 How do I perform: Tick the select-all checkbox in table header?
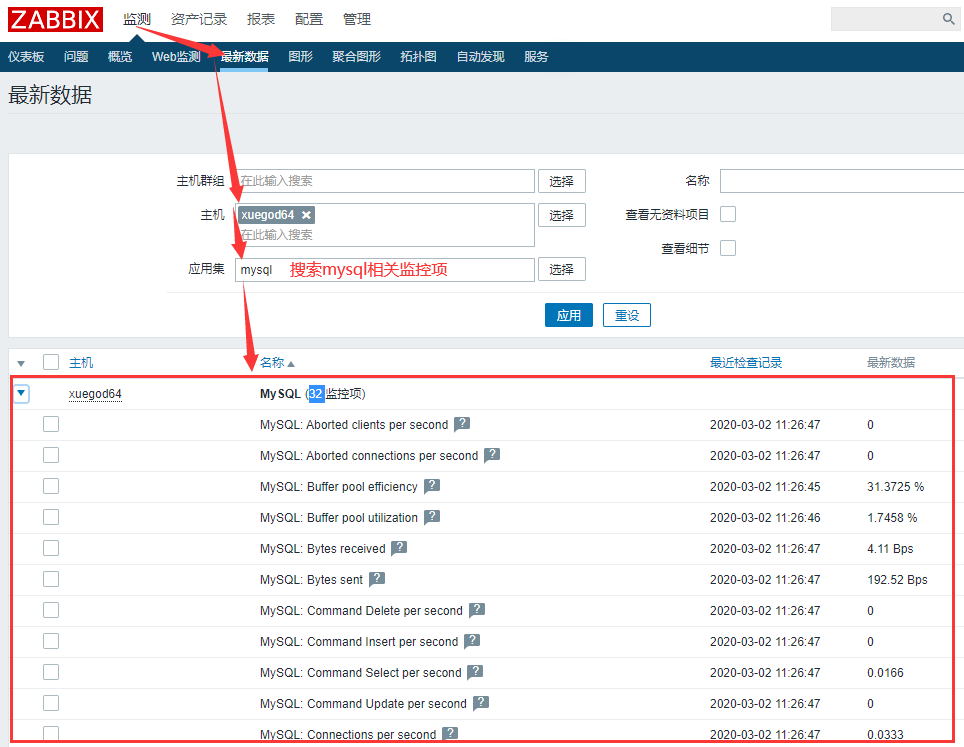pyautogui.click(x=51, y=362)
